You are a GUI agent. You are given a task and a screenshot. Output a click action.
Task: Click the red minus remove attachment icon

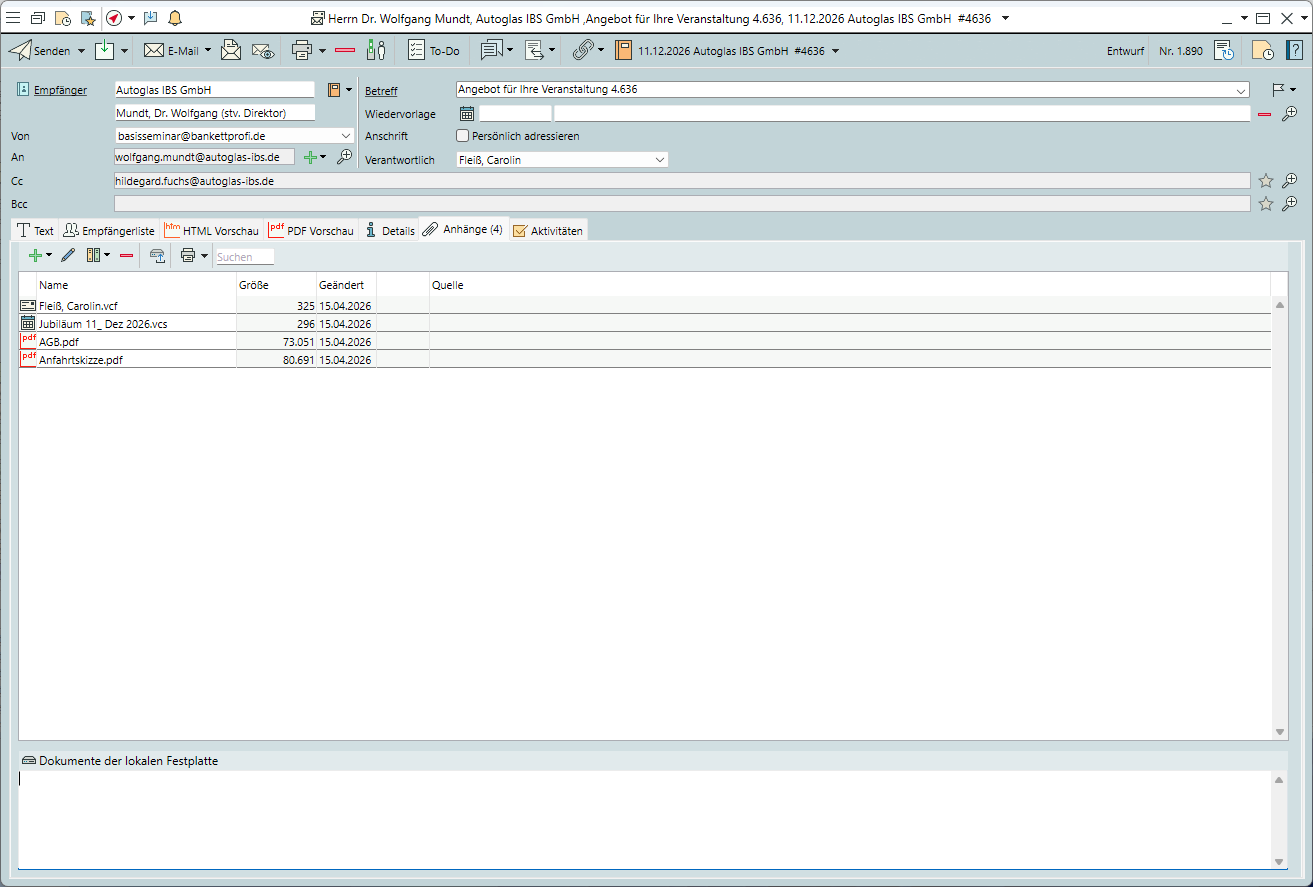tap(126, 256)
